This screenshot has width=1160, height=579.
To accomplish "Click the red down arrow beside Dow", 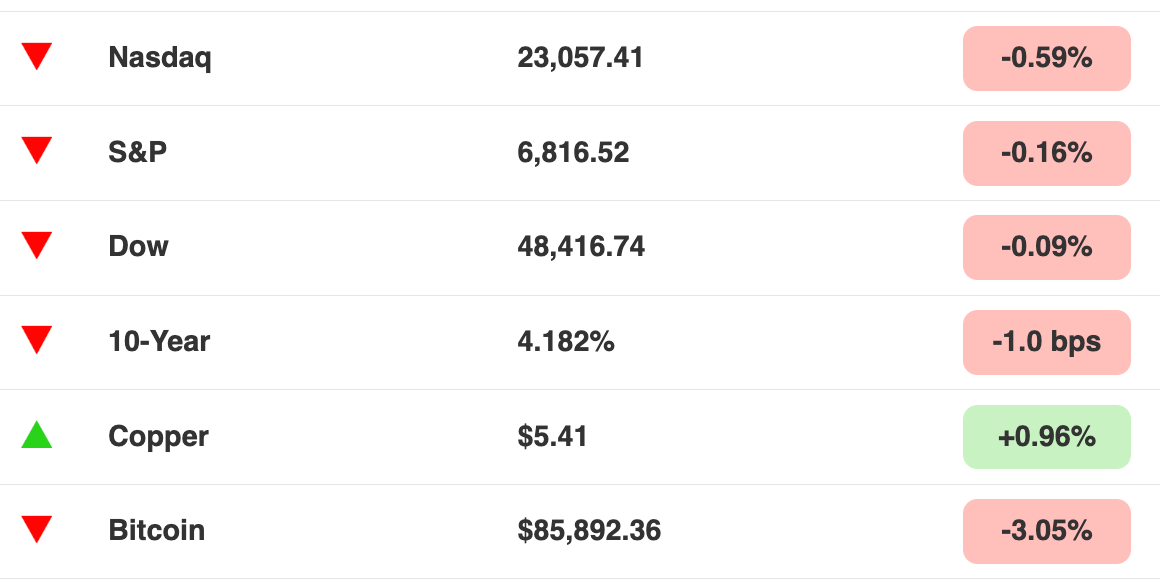I will (37, 245).
